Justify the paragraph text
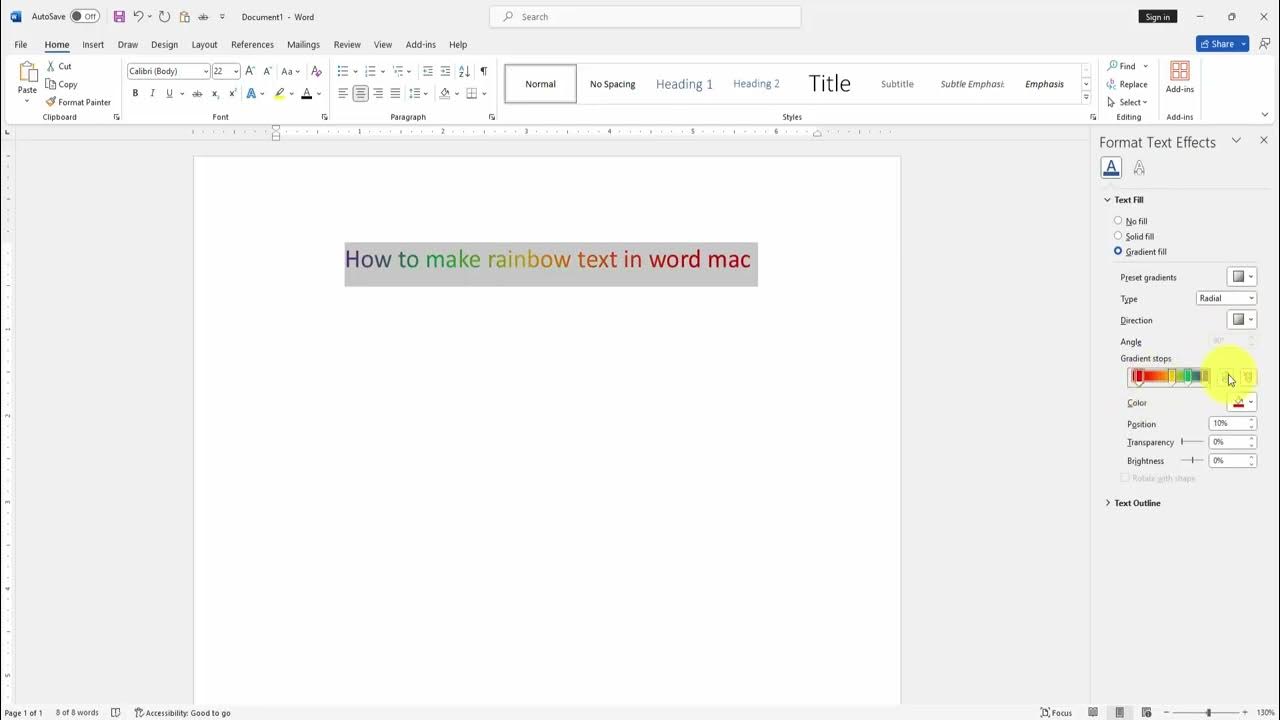 coord(395,93)
